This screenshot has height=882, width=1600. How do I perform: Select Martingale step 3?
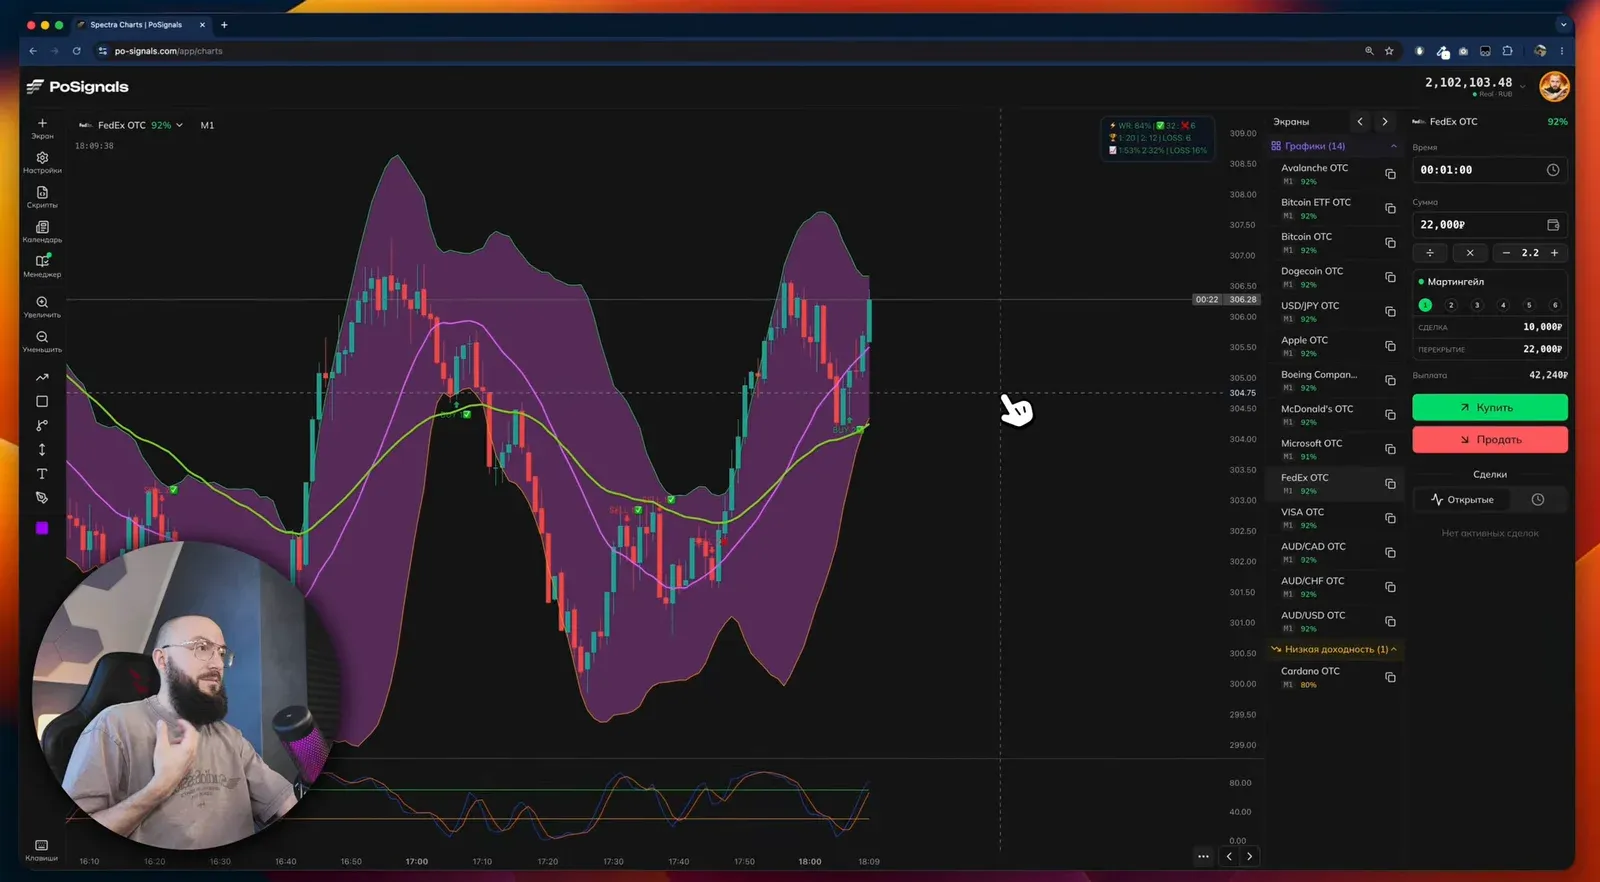tap(1477, 305)
